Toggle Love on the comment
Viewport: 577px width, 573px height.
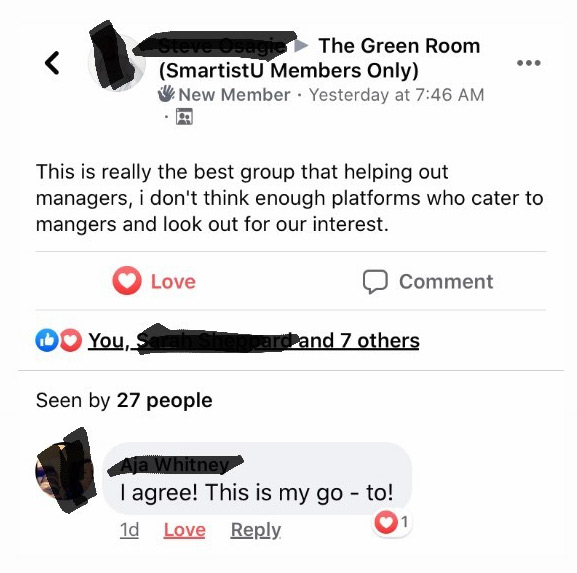[x=184, y=530]
